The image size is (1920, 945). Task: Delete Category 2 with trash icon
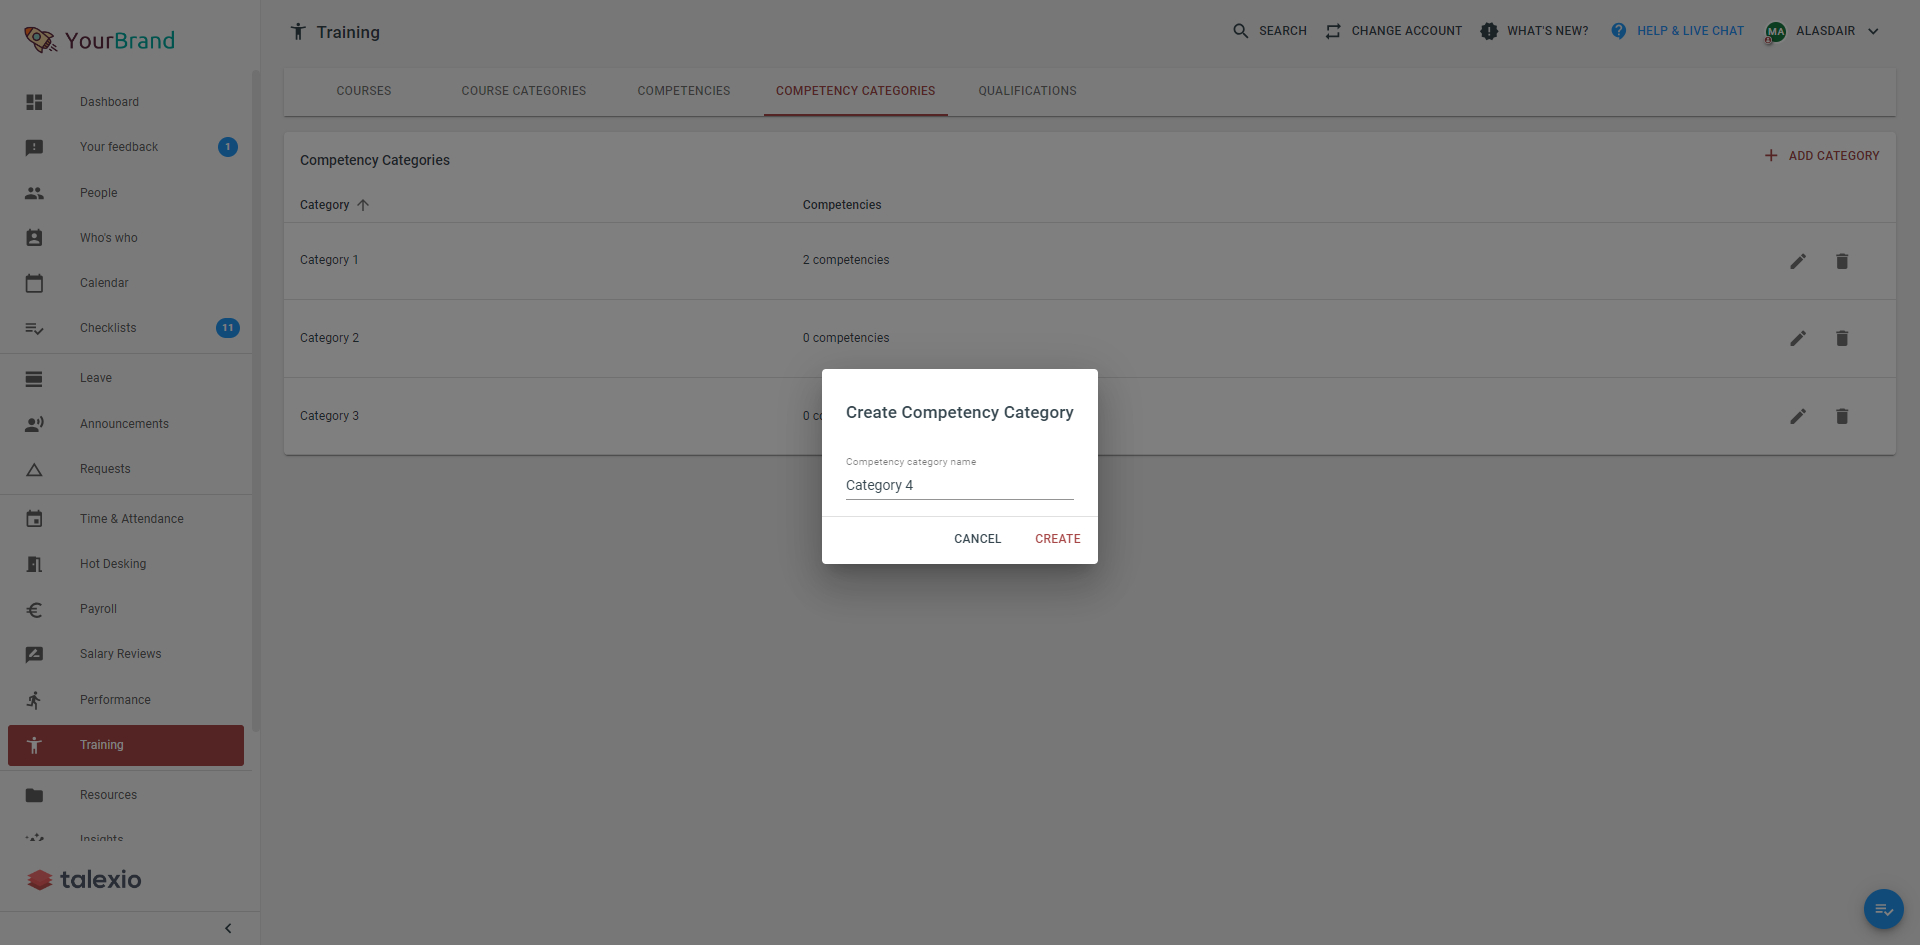[x=1842, y=338]
